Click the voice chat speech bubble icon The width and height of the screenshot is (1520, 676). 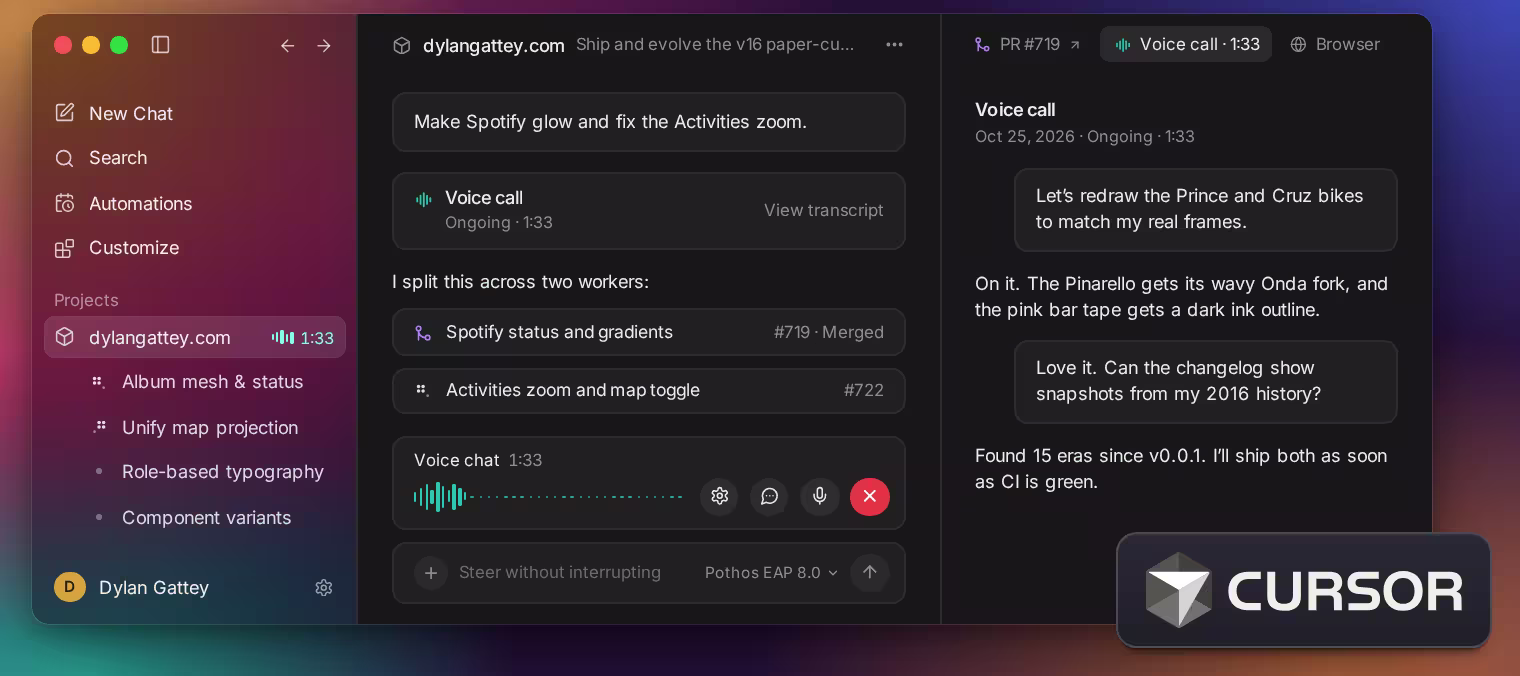click(769, 496)
